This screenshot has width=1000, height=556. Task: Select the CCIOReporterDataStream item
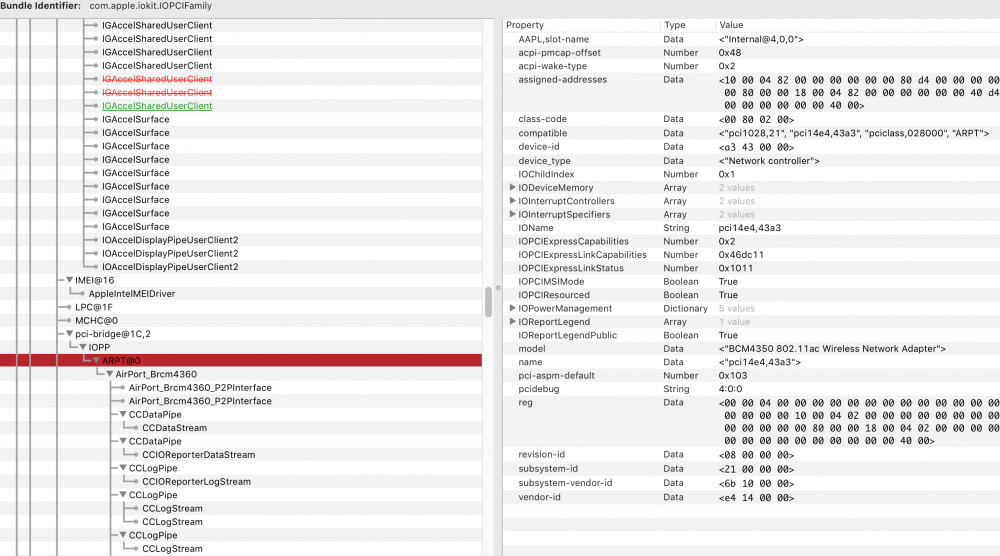198,455
